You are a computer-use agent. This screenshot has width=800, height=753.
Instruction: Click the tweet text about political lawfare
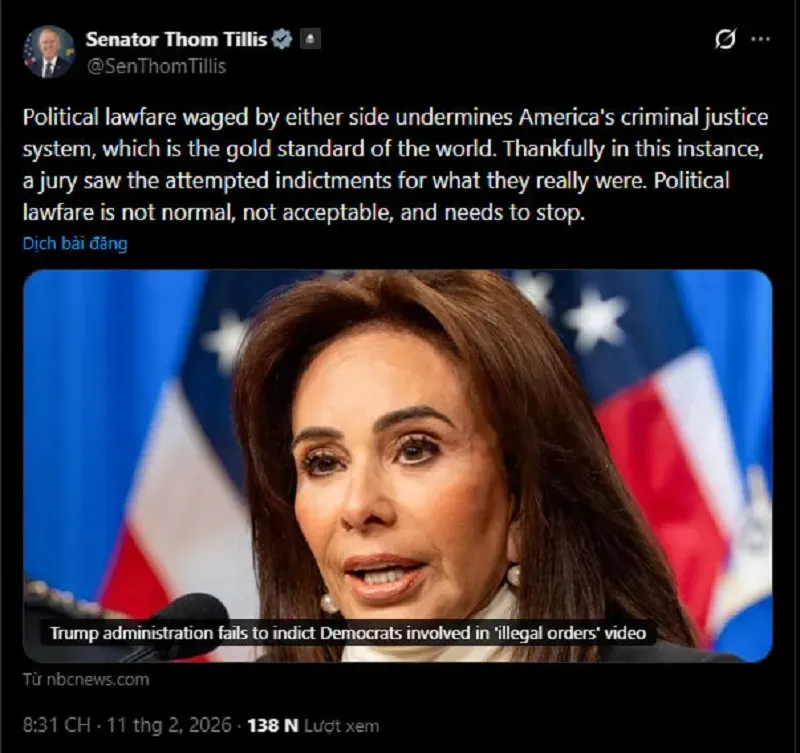coord(395,165)
